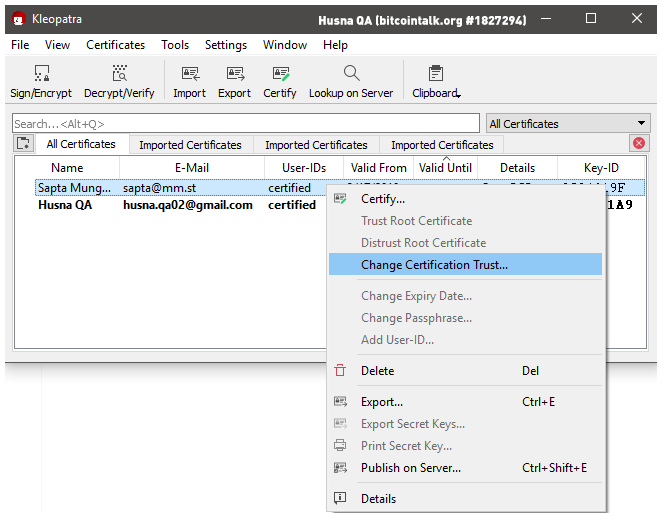This screenshot has width=663, height=519.
Task: Switch to the third Imported Certificates tab
Action: pyautogui.click(x=442, y=145)
